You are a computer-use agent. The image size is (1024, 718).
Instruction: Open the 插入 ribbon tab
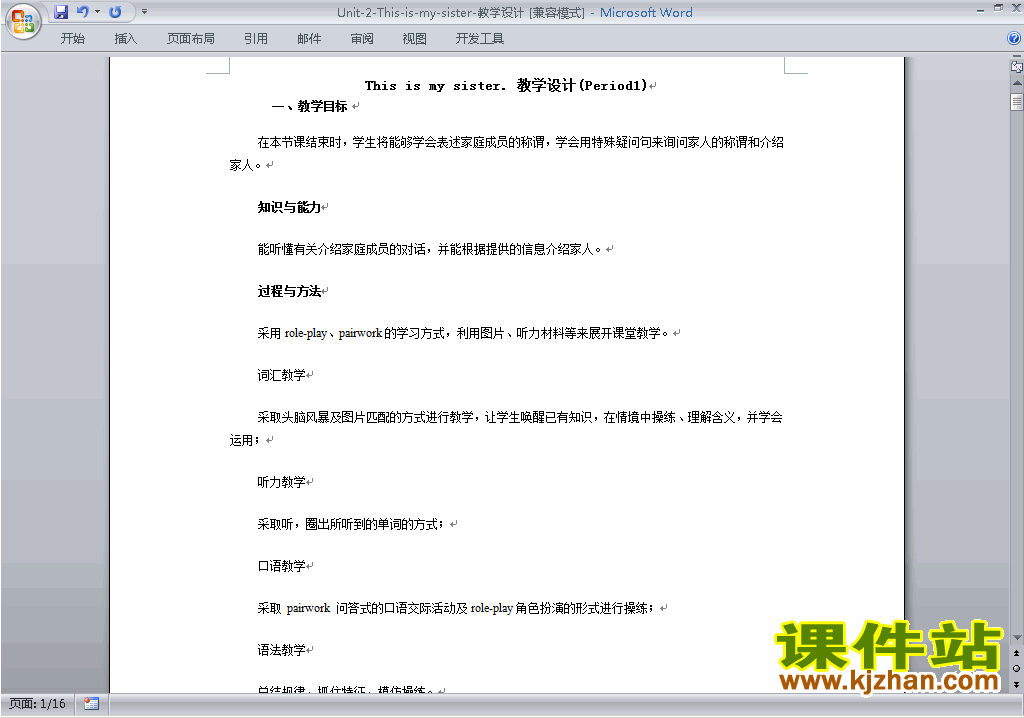click(125, 39)
